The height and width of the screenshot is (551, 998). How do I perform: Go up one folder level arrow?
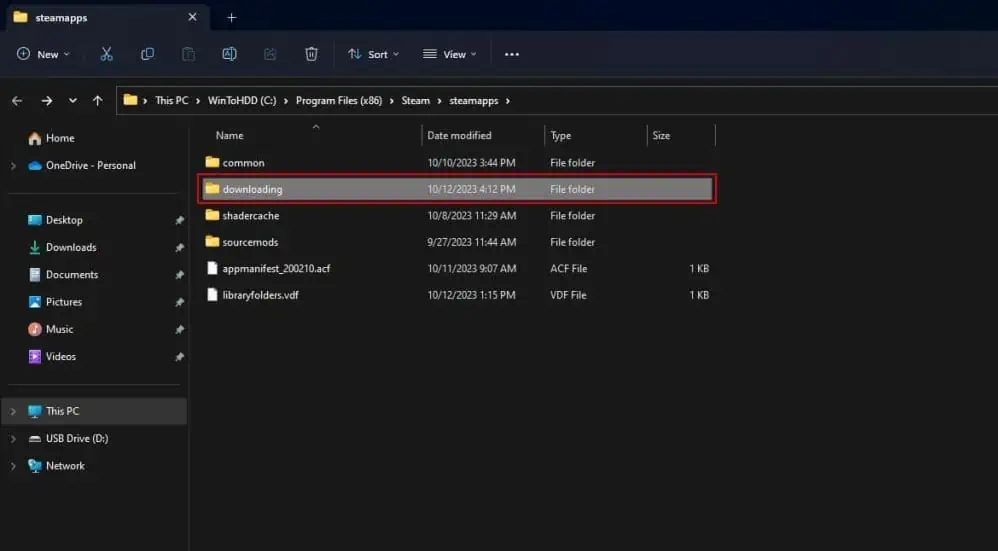tap(97, 101)
